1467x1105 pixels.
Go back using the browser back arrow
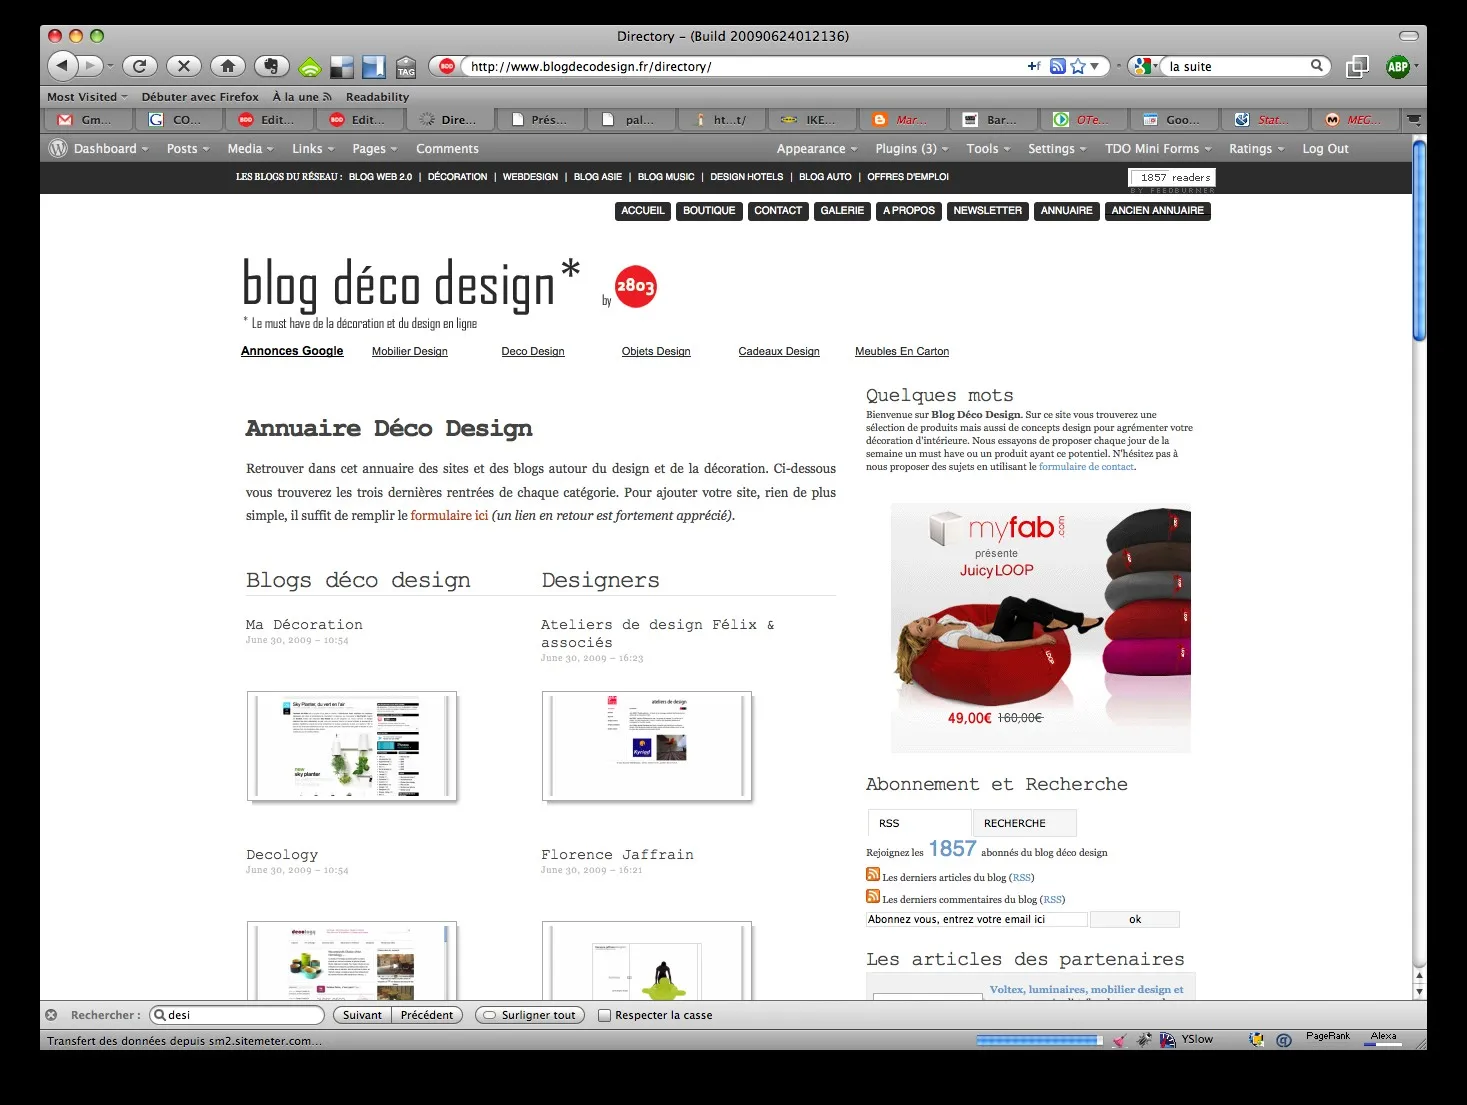tap(62, 66)
